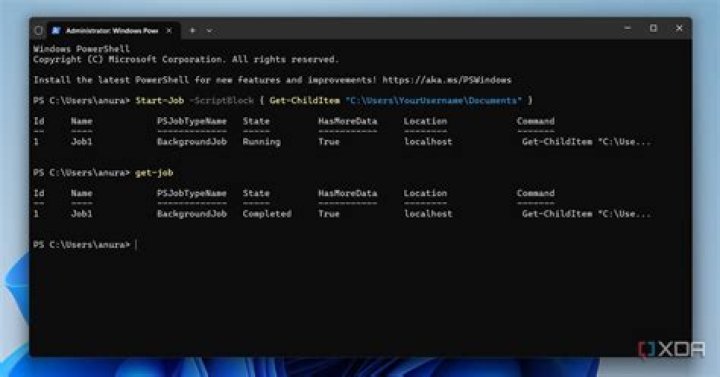Click the command value in the Completed row
The height and width of the screenshot is (377, 720).
click(x=586, y=214)
